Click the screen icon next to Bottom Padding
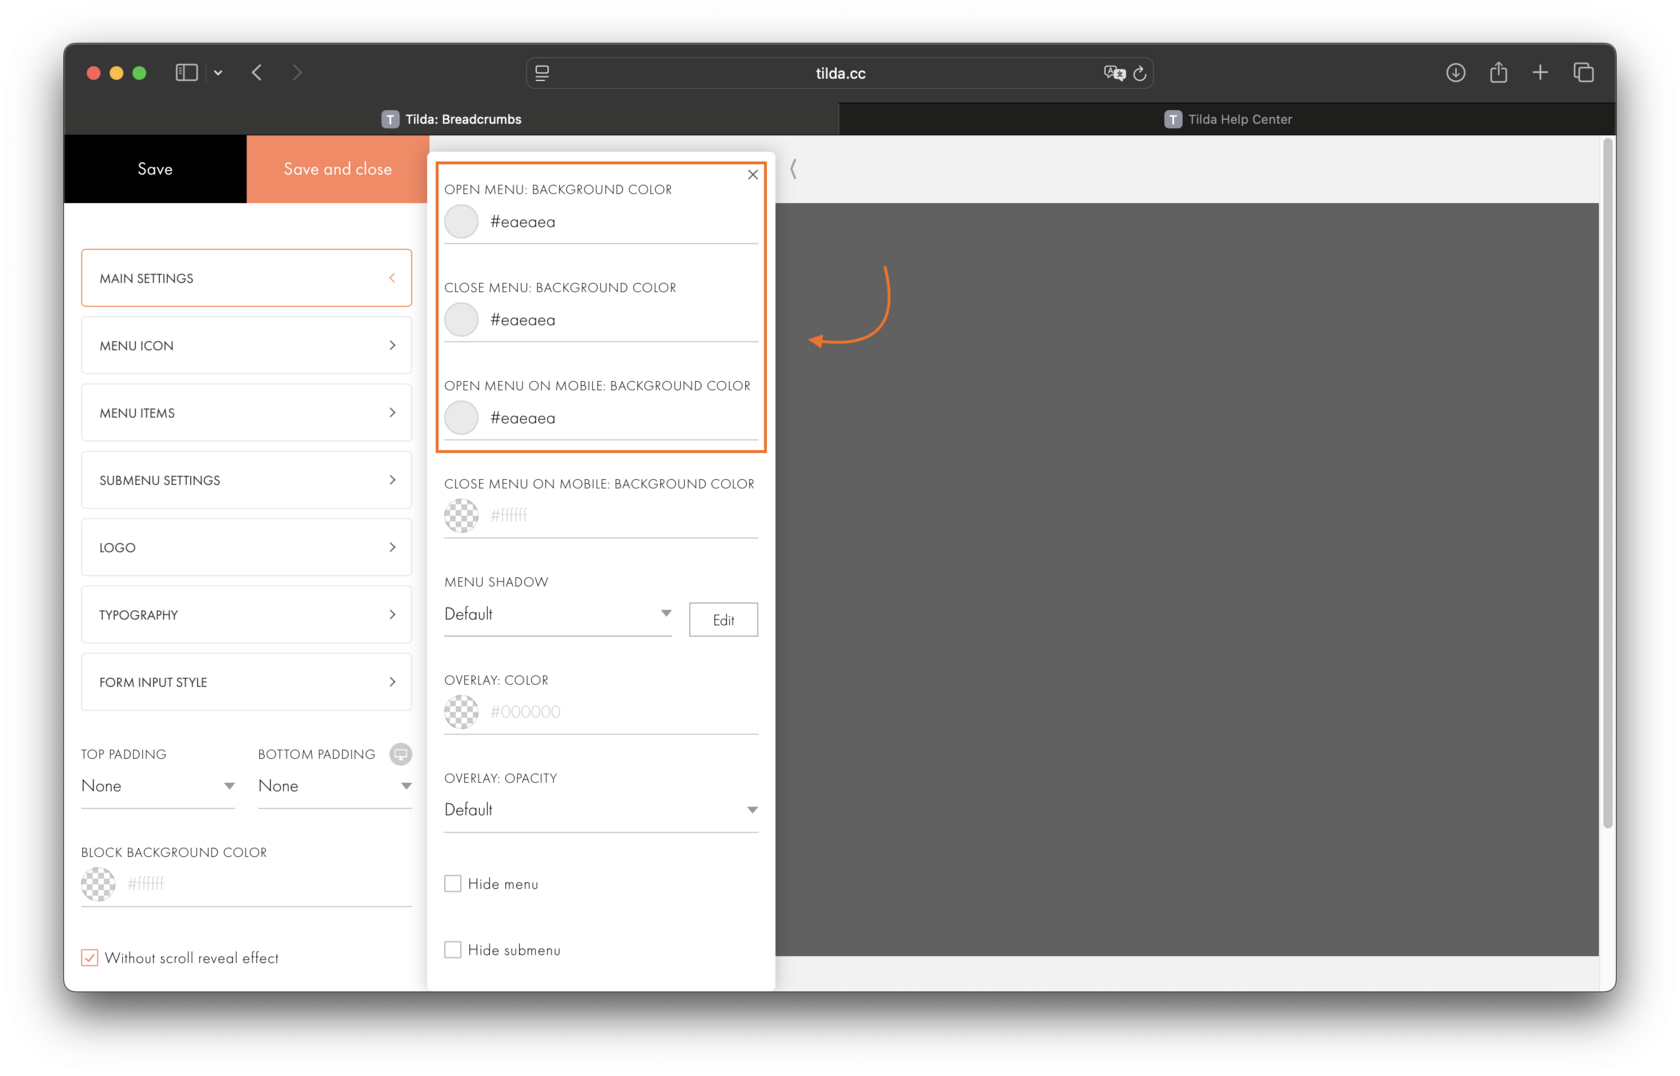 [x=401, y=754]
